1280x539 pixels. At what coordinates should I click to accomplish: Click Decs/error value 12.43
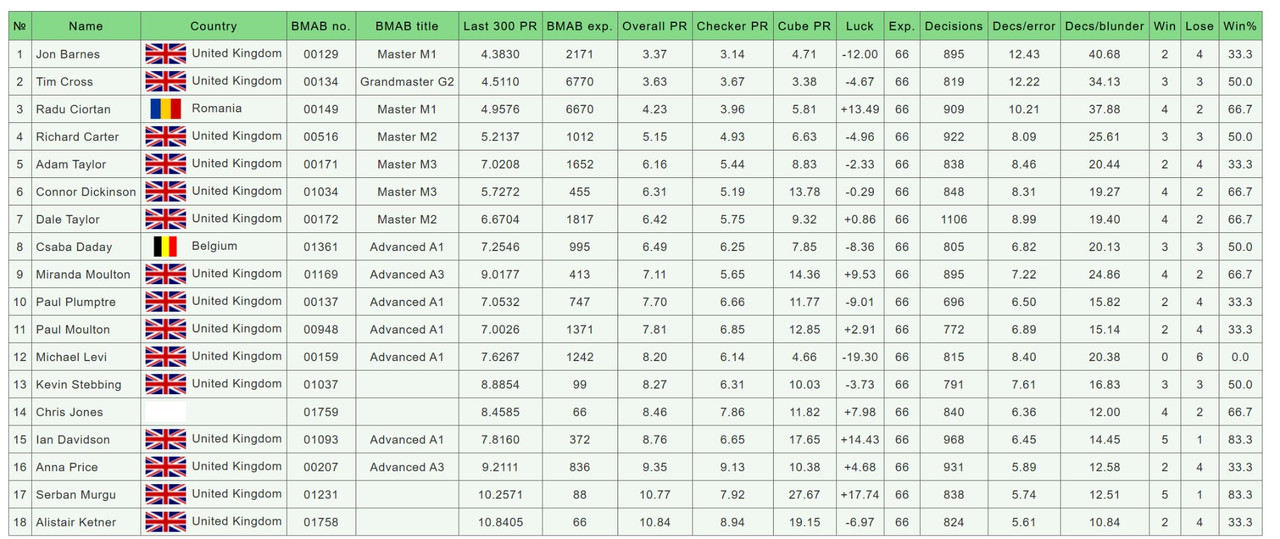1024,54
